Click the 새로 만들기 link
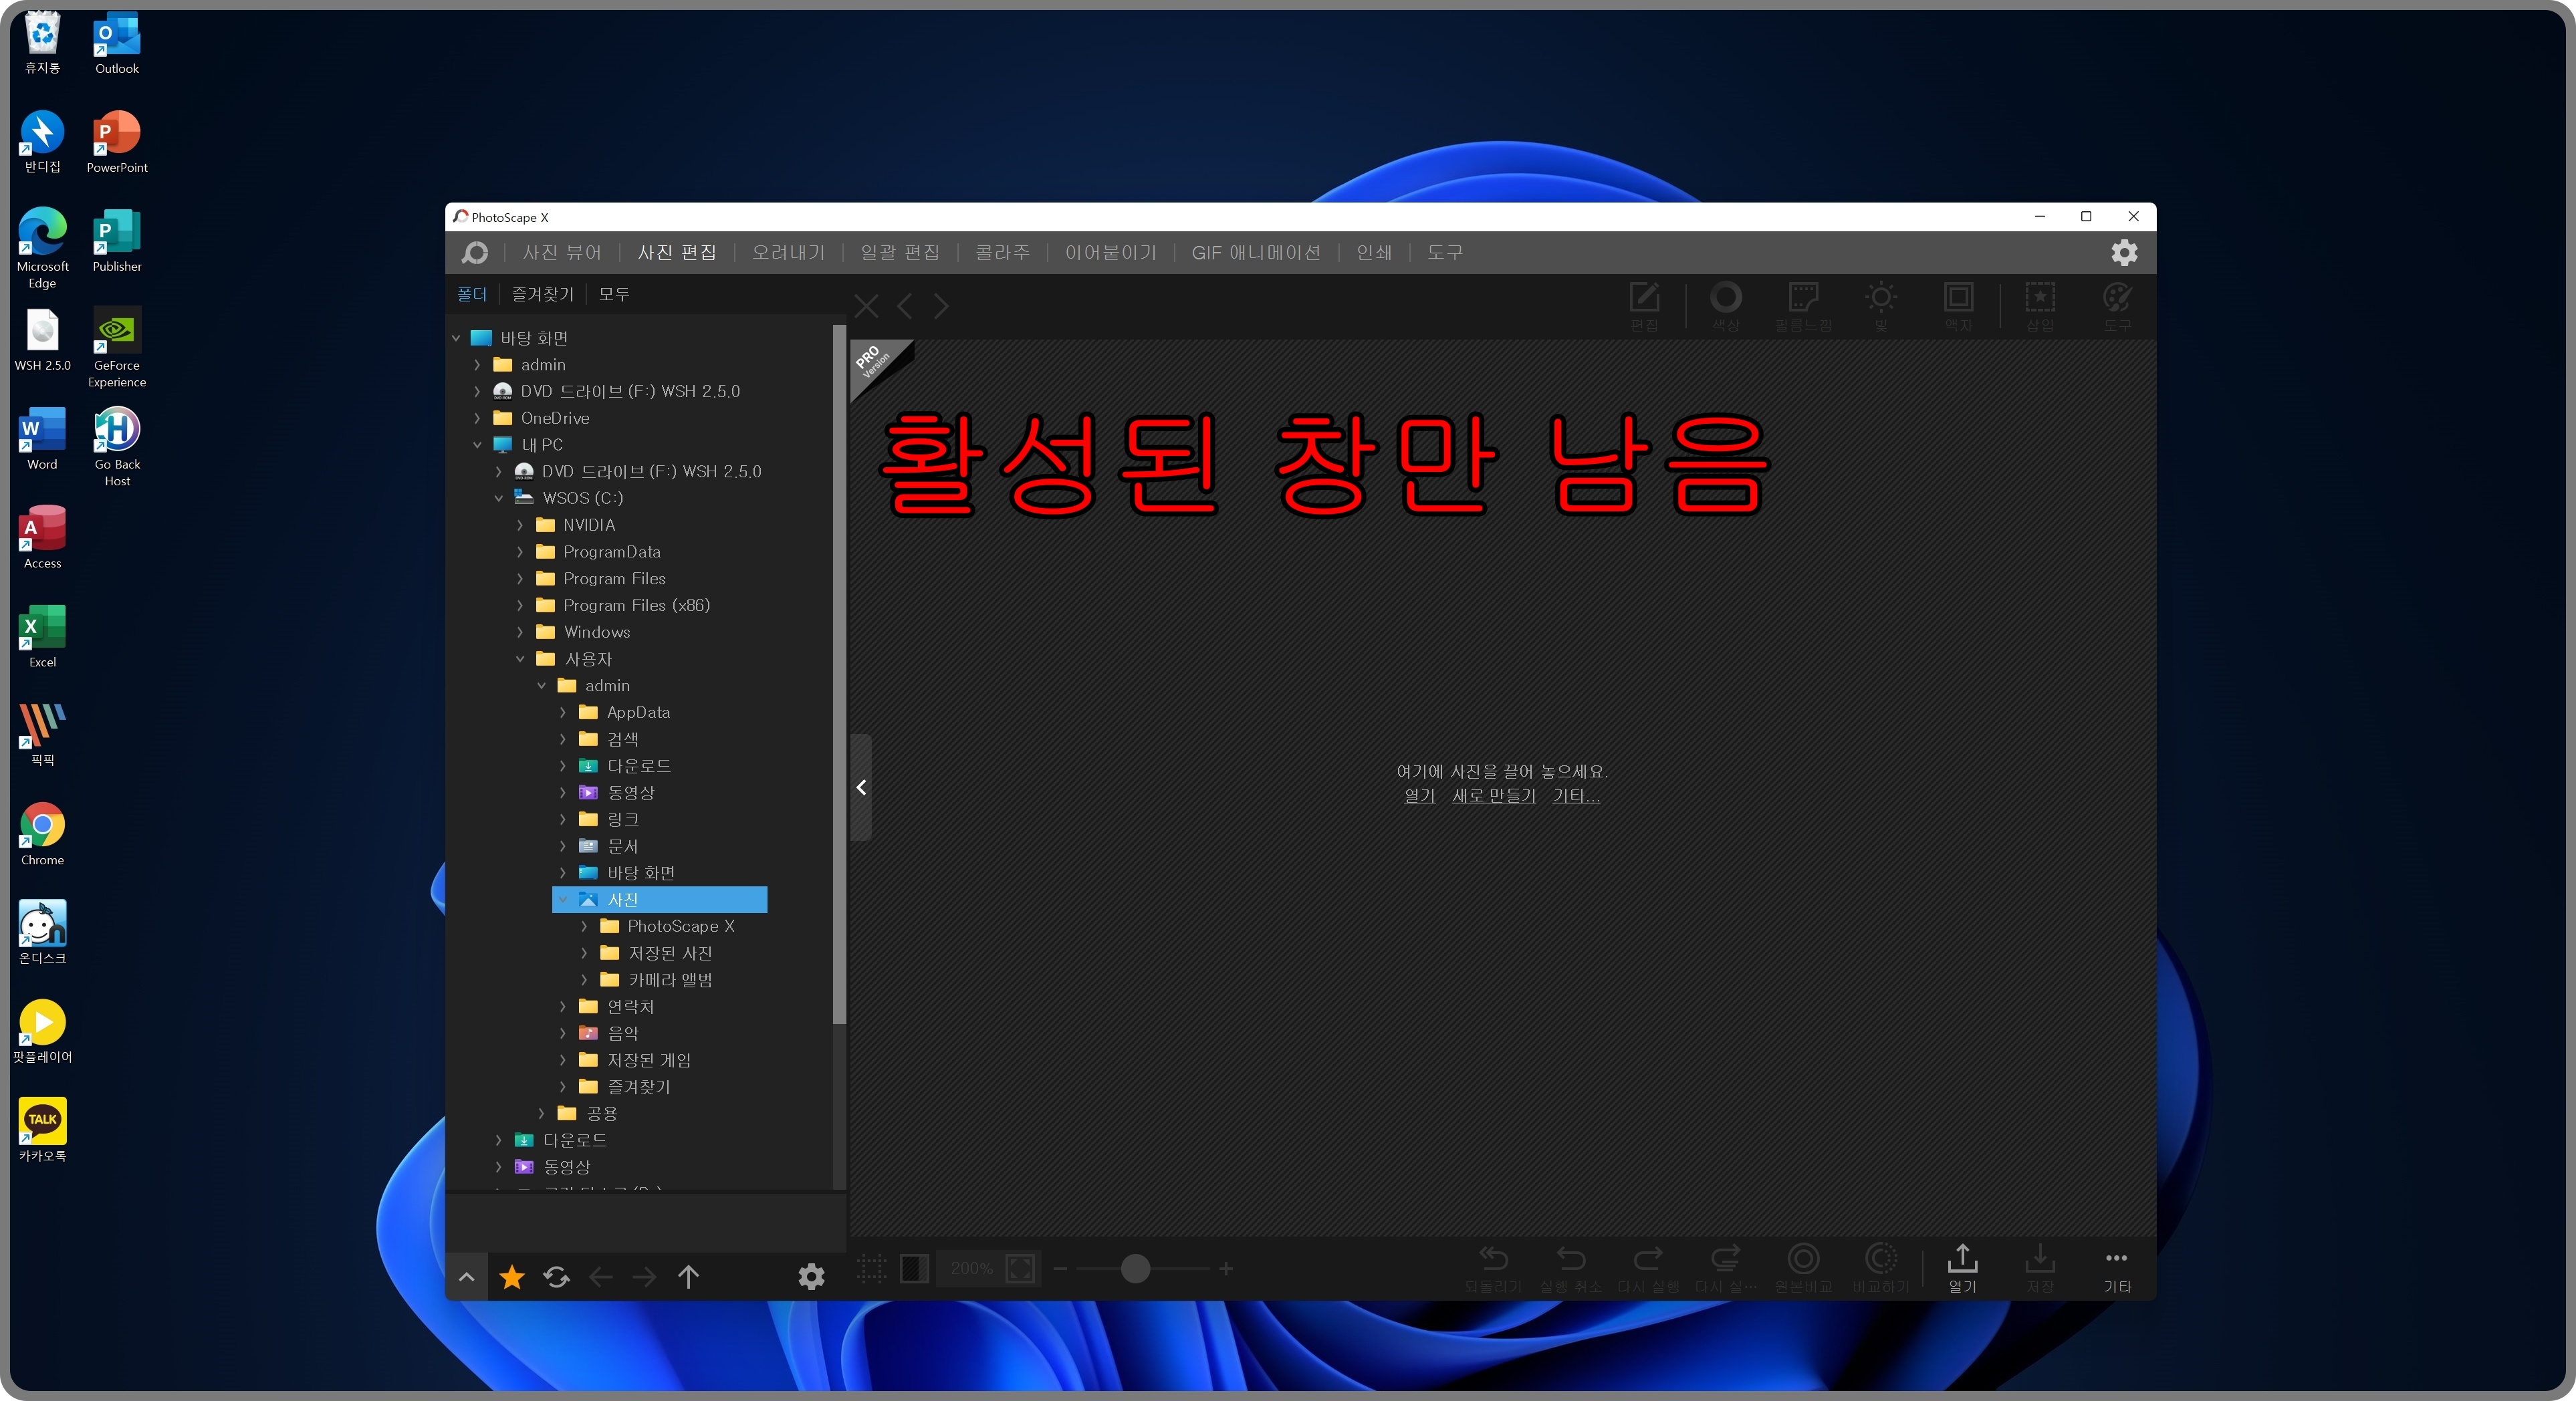This screenshot has height=1401, width=2576. pyautogui.click(x=1493, y=795)
